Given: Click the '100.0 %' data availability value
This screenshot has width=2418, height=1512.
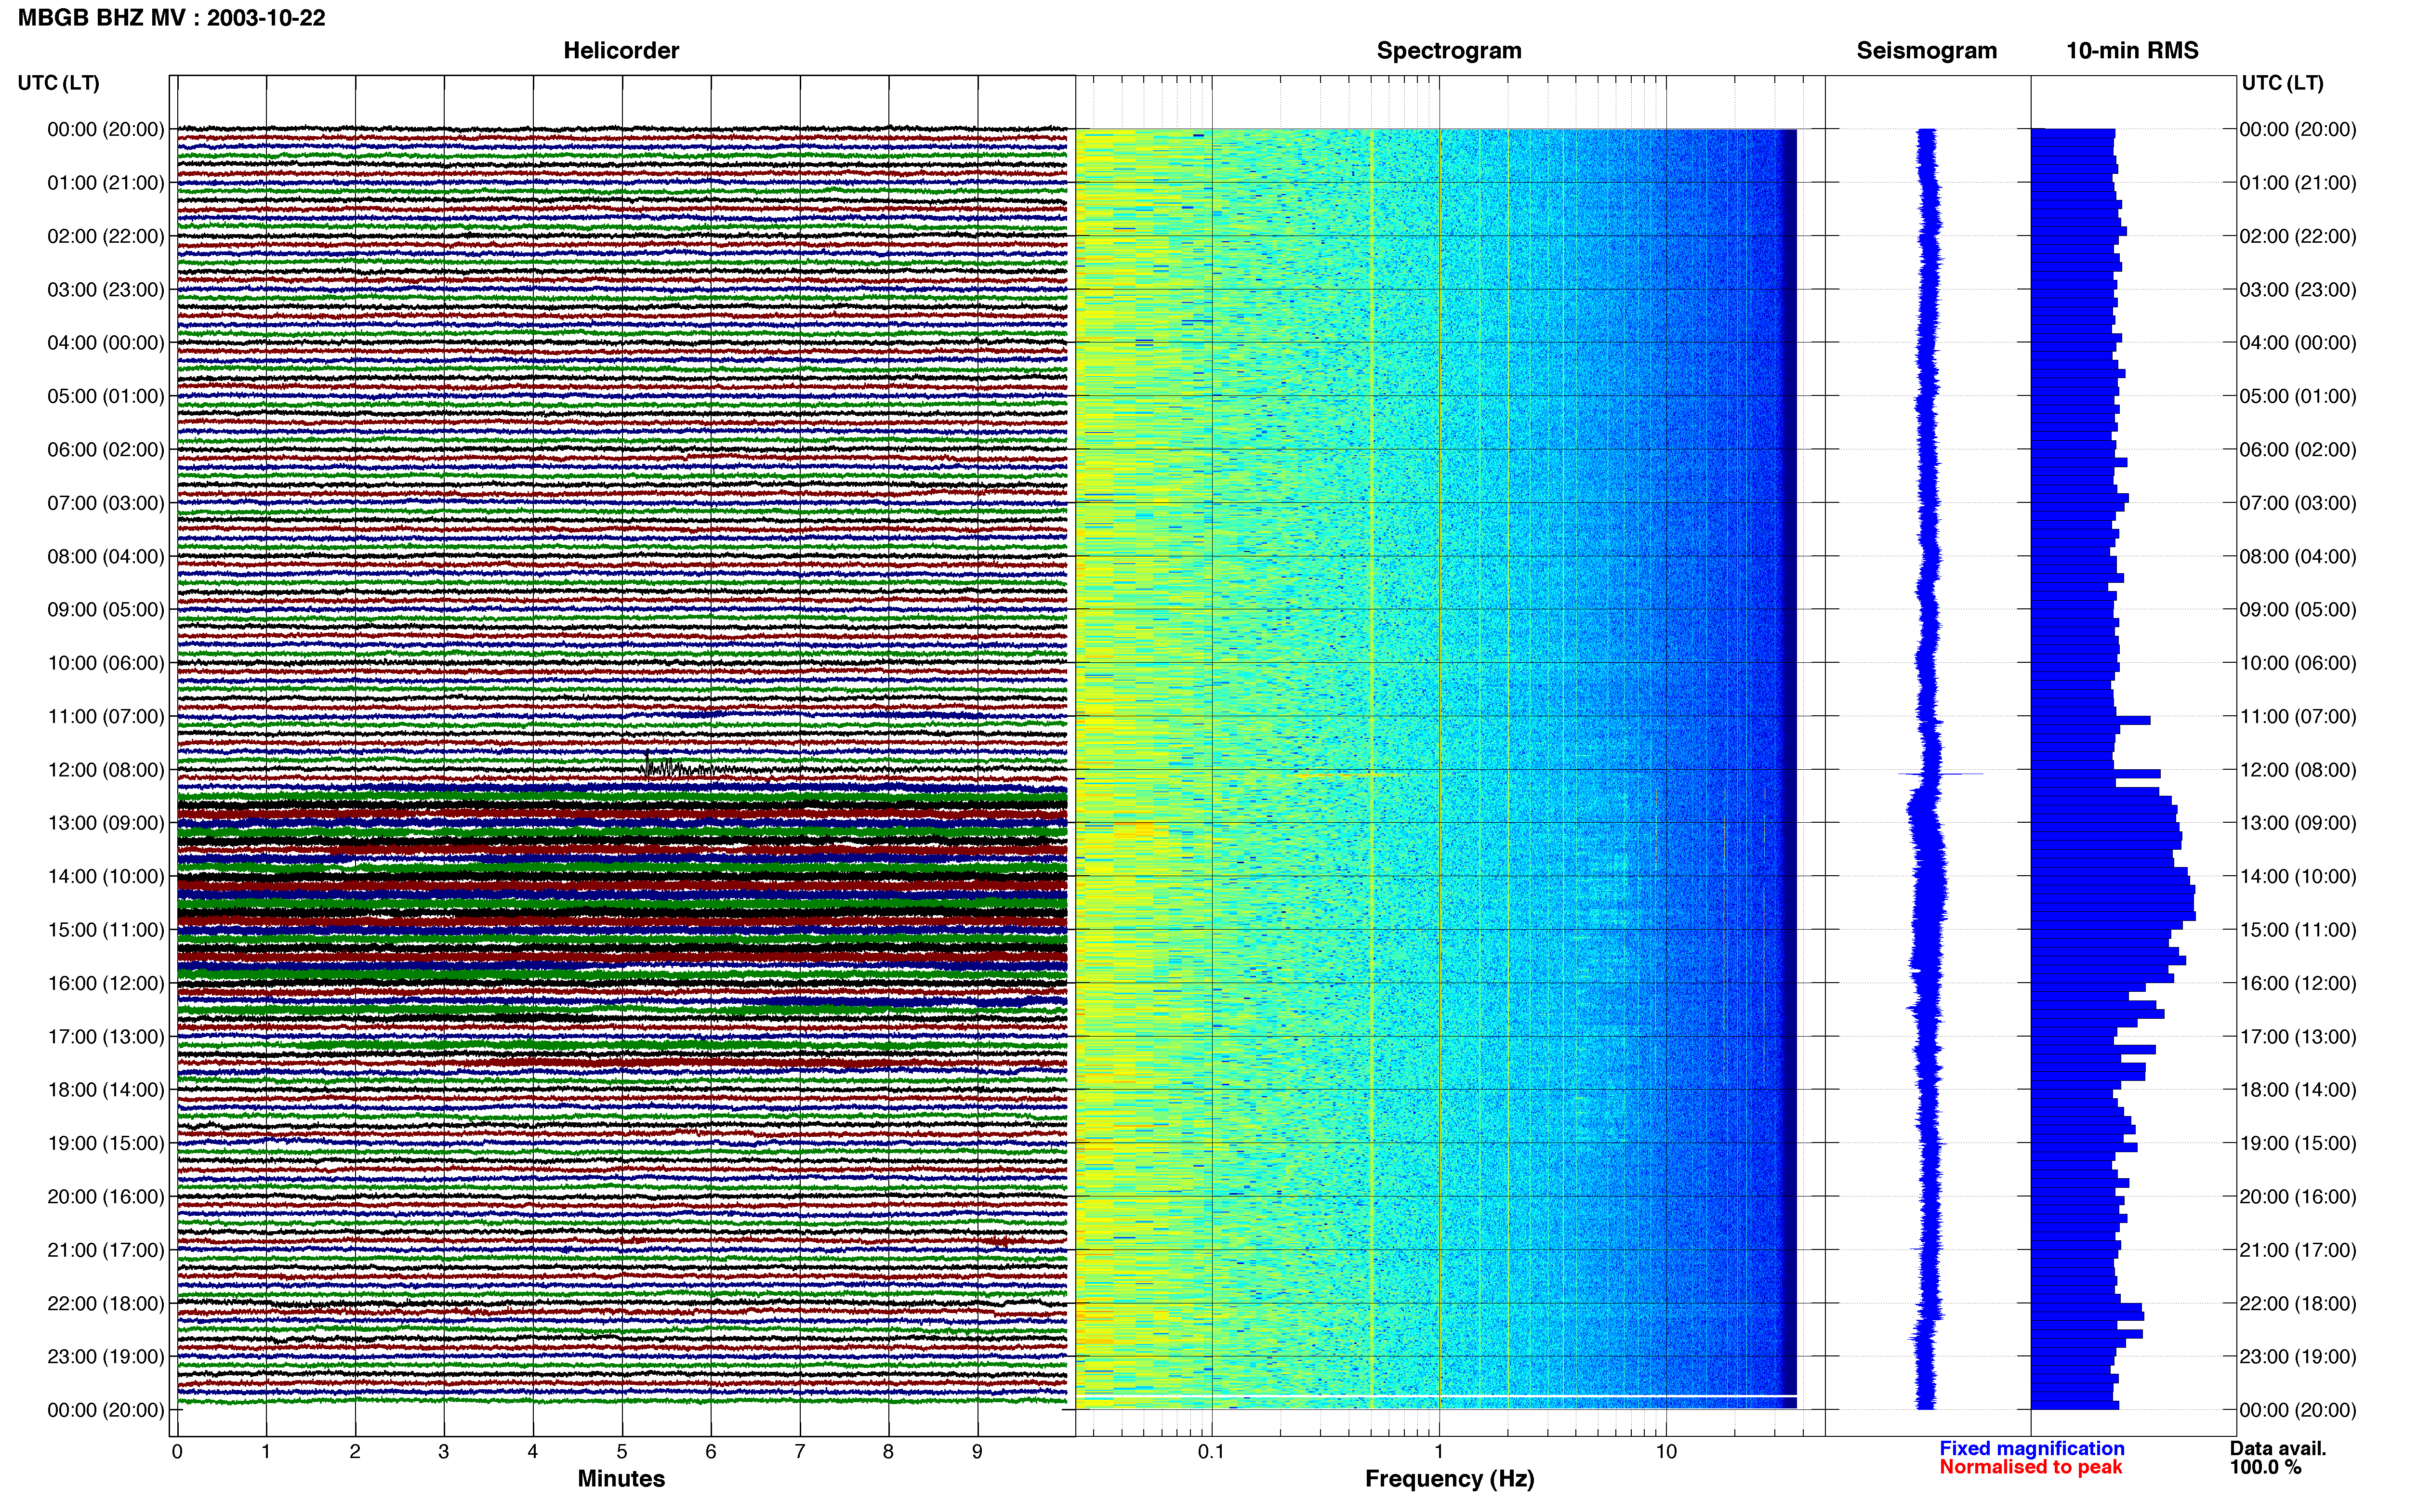Looking at the screenshot, I should tap(2265, 1467).
